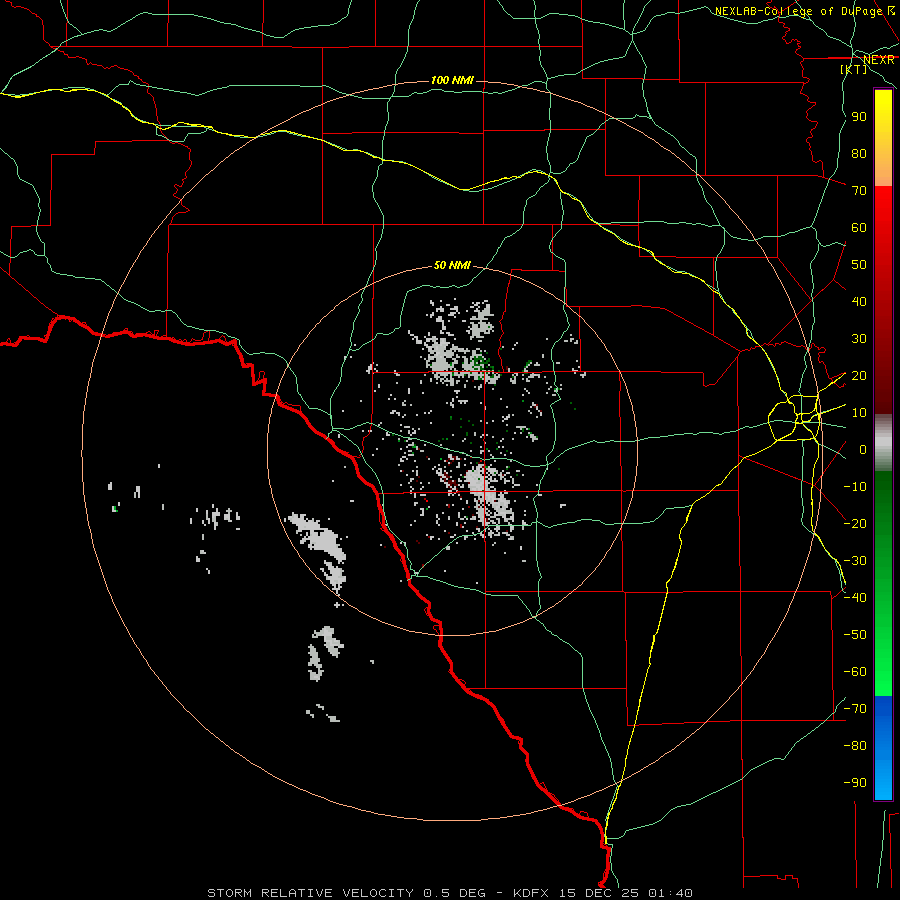The image size is (900, 900).
Task: Click the -90 value on velocity scale
Action: (x=855, y=783)
